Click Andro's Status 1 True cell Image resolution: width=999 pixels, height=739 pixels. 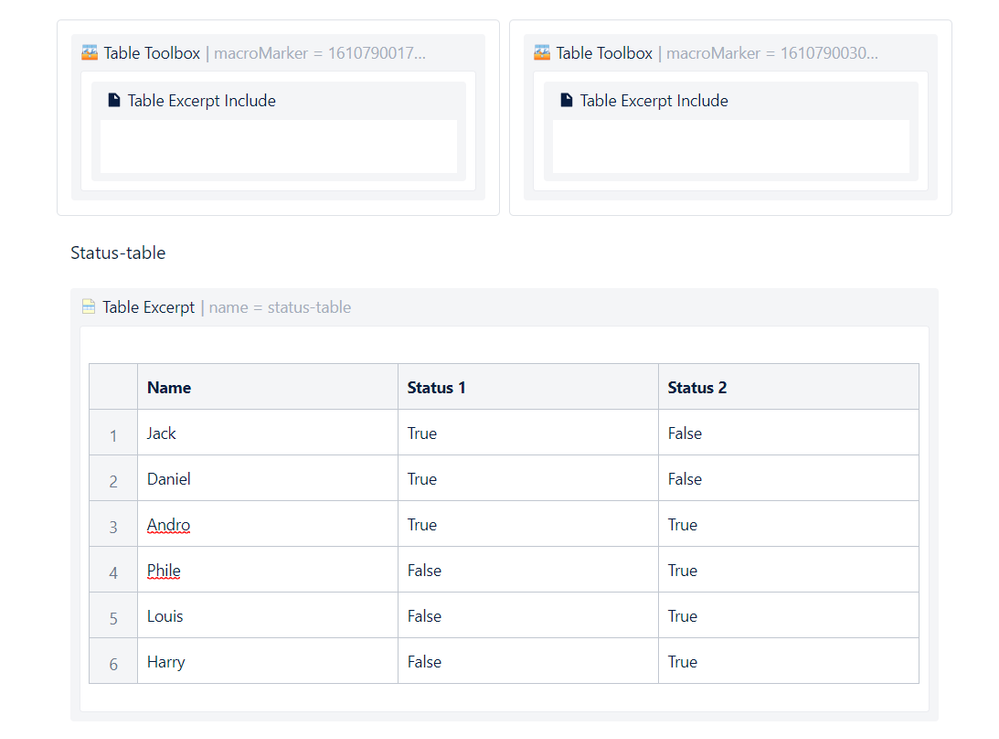point(528,524)
